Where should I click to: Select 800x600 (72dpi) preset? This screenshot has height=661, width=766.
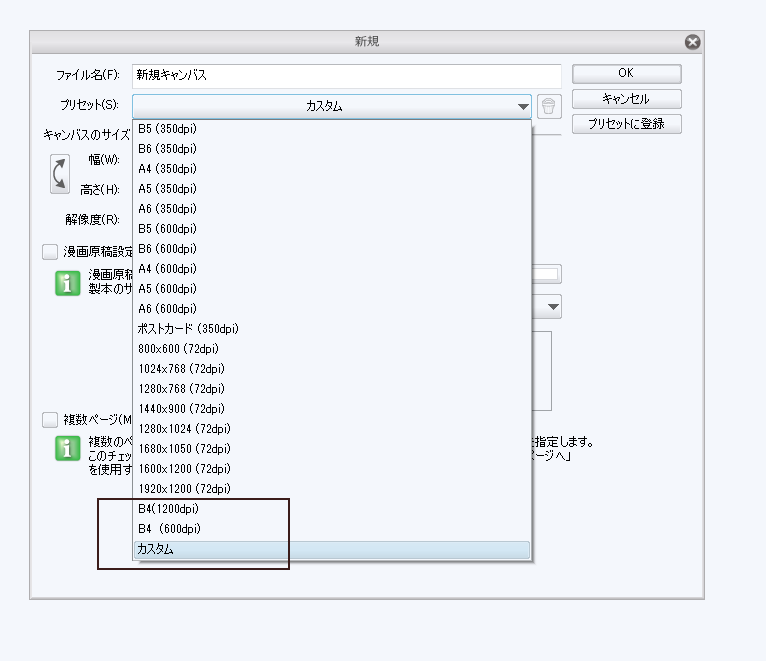point(332,349)
